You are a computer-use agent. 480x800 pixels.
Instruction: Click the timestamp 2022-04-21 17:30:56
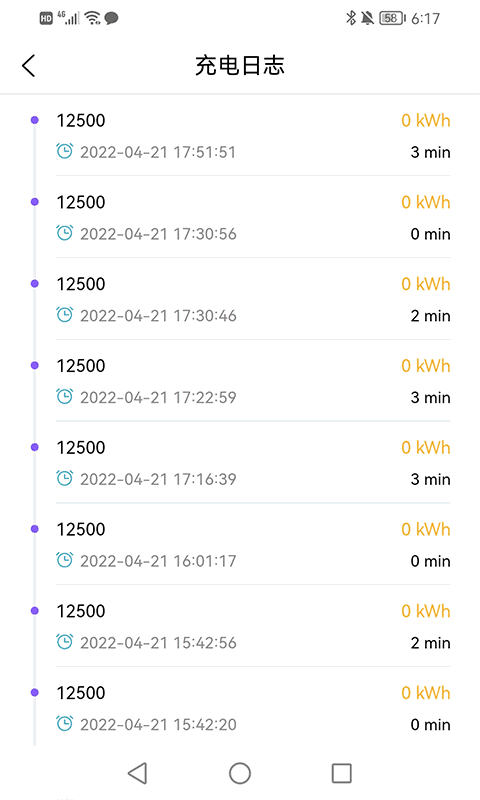pyautogui.click(x=158, y=234)
